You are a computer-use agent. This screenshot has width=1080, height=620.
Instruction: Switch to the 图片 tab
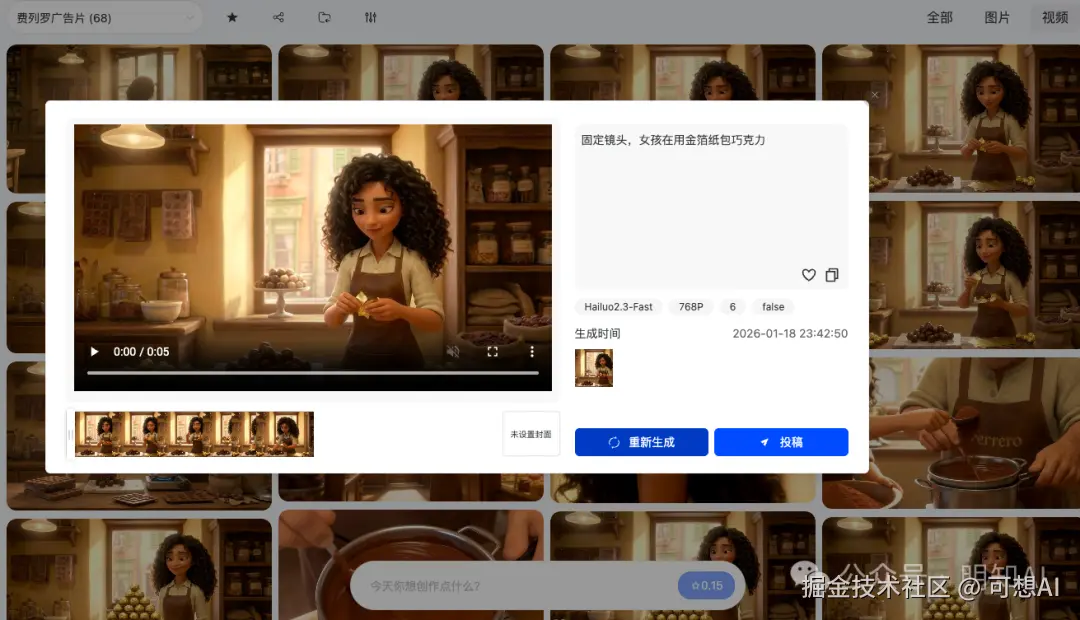click(x=997, y=18)
